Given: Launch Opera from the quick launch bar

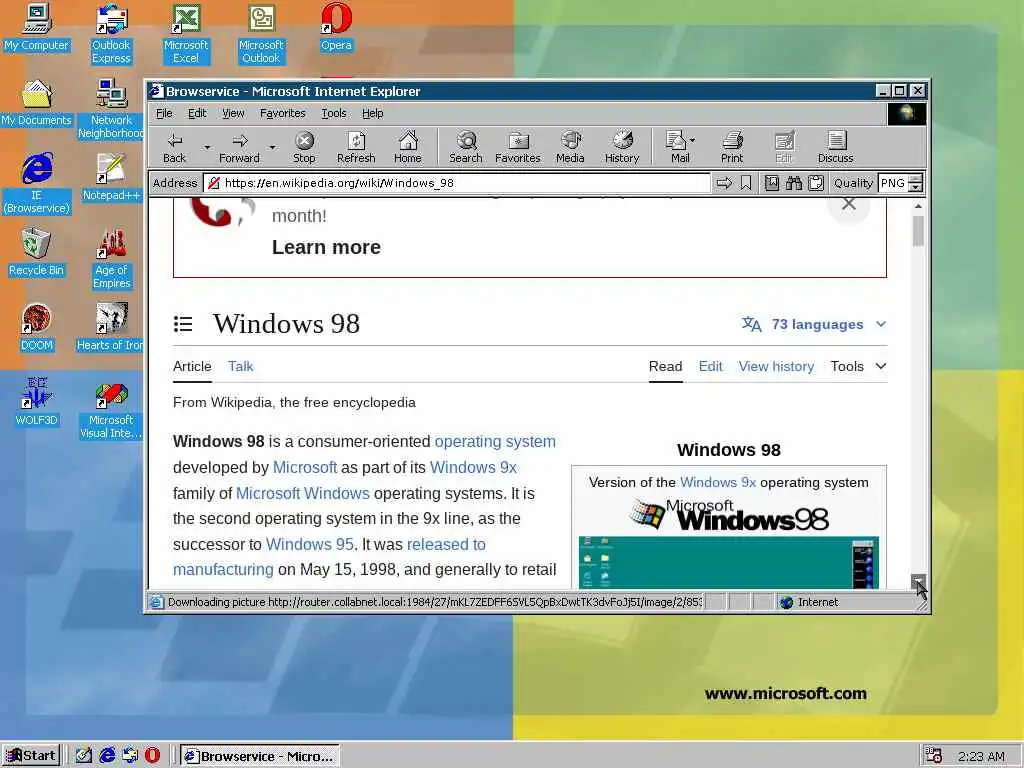Looking at the screenshot, I should coord(152,756).
